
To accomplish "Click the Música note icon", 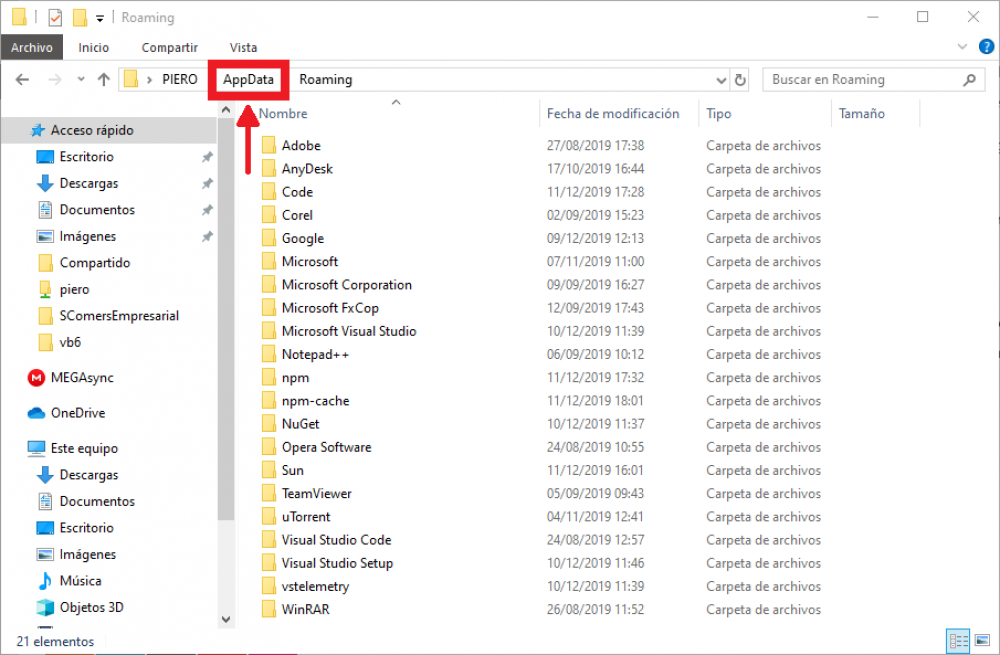I will [45, 581].
